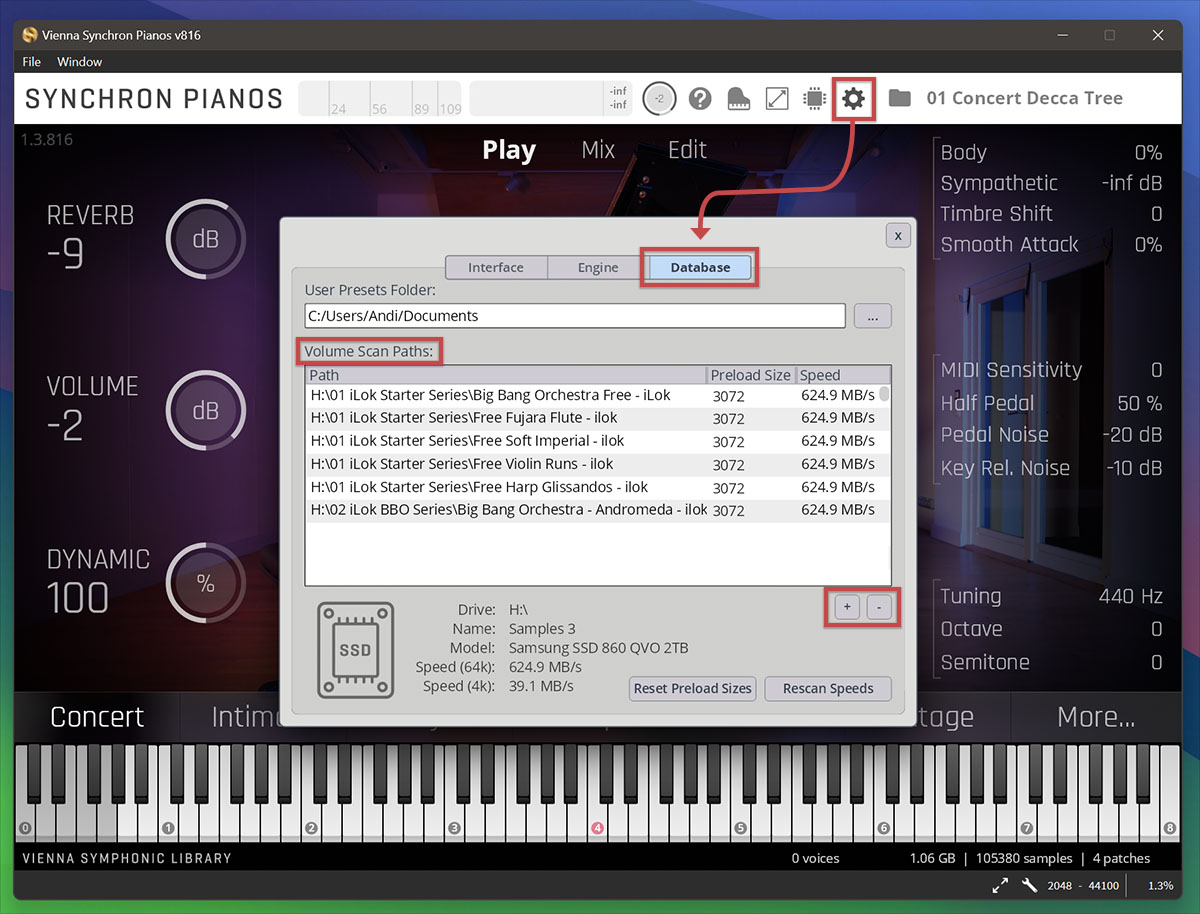
Task: Click the User Presets Folder path field
Action: click(x=575, y=316)
